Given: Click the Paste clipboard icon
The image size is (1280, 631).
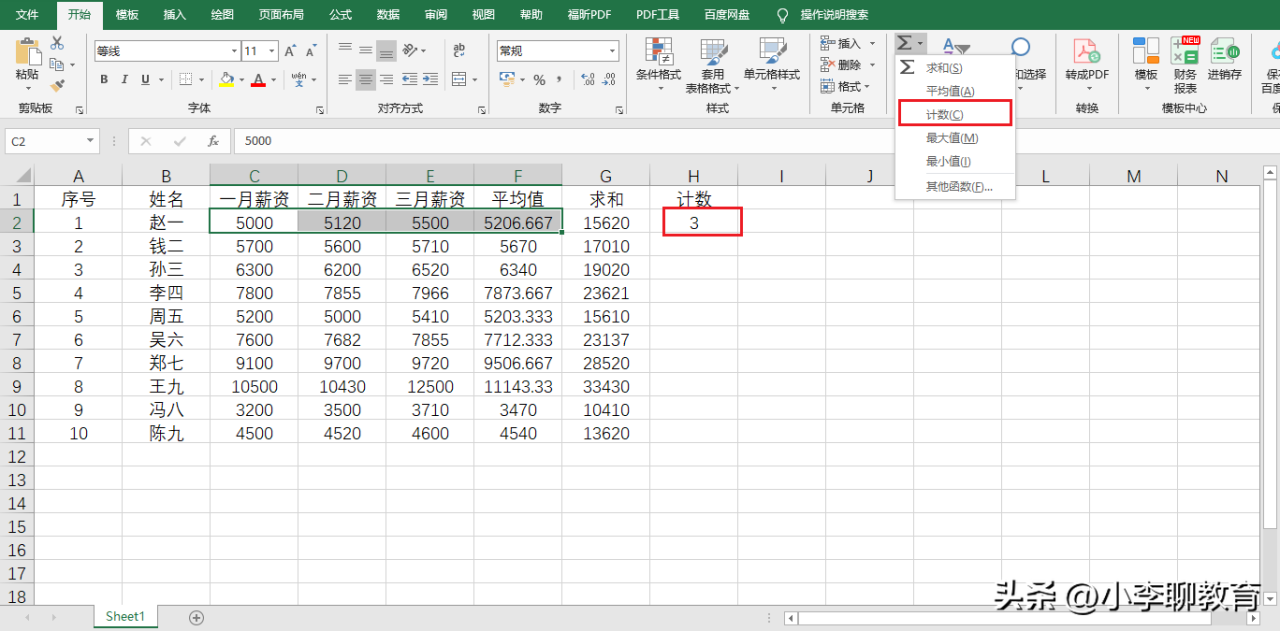Looking at the screenshot, I should point(27,53).
